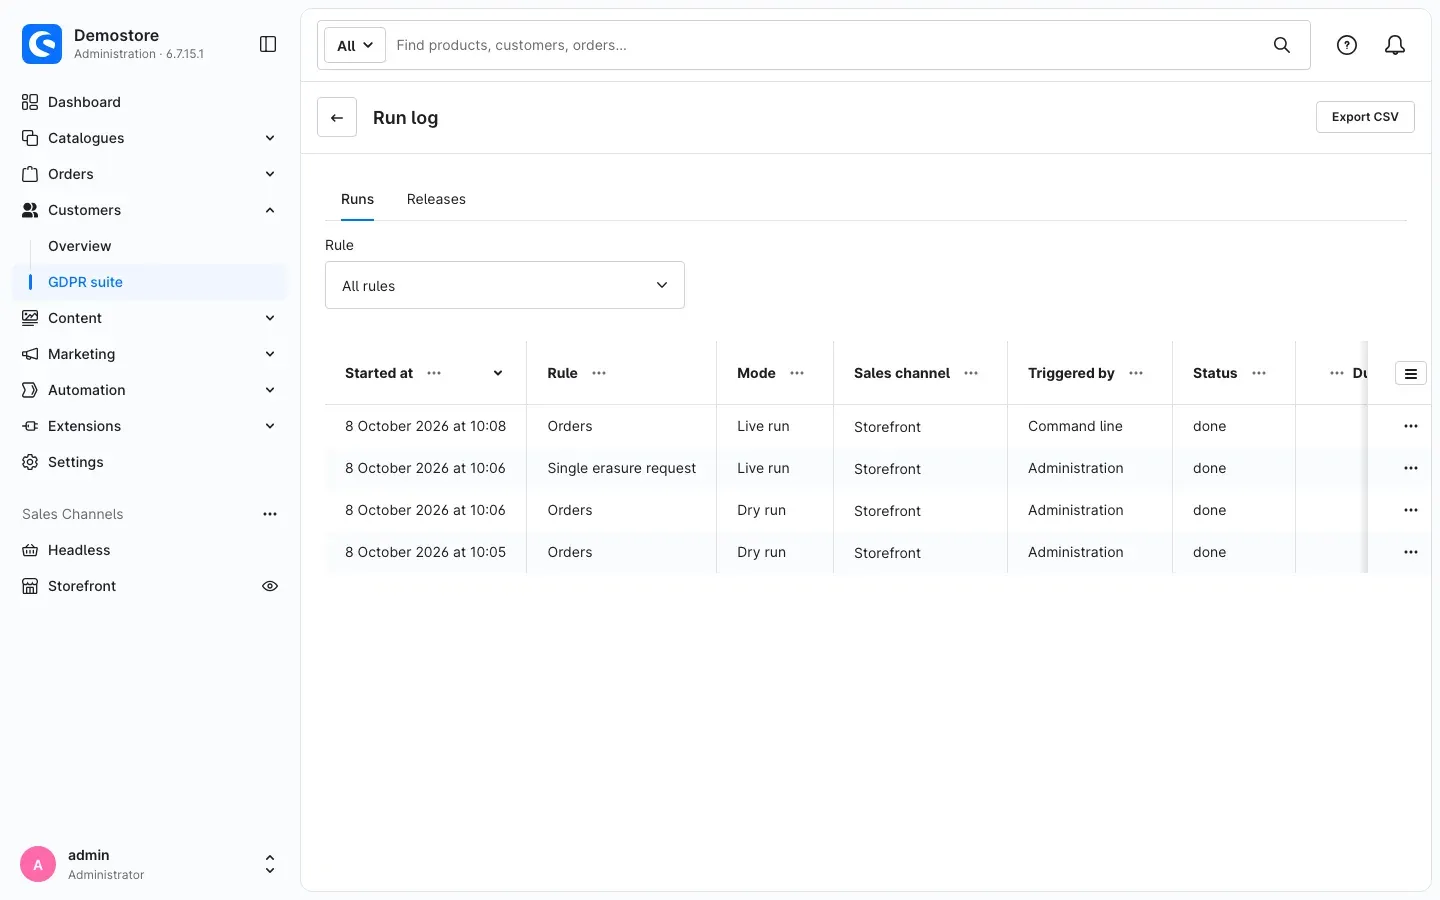Select the Runs tab
1440x900 pixels.
click(357, 199)
